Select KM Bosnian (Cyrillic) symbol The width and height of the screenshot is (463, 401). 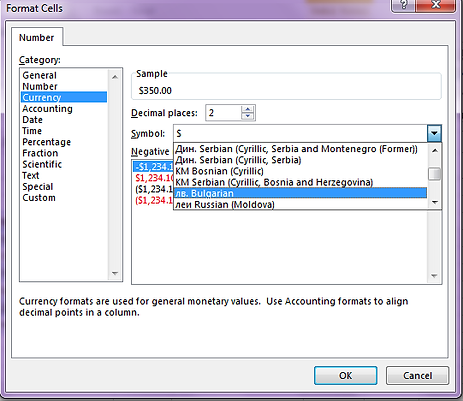click(300, 171)
